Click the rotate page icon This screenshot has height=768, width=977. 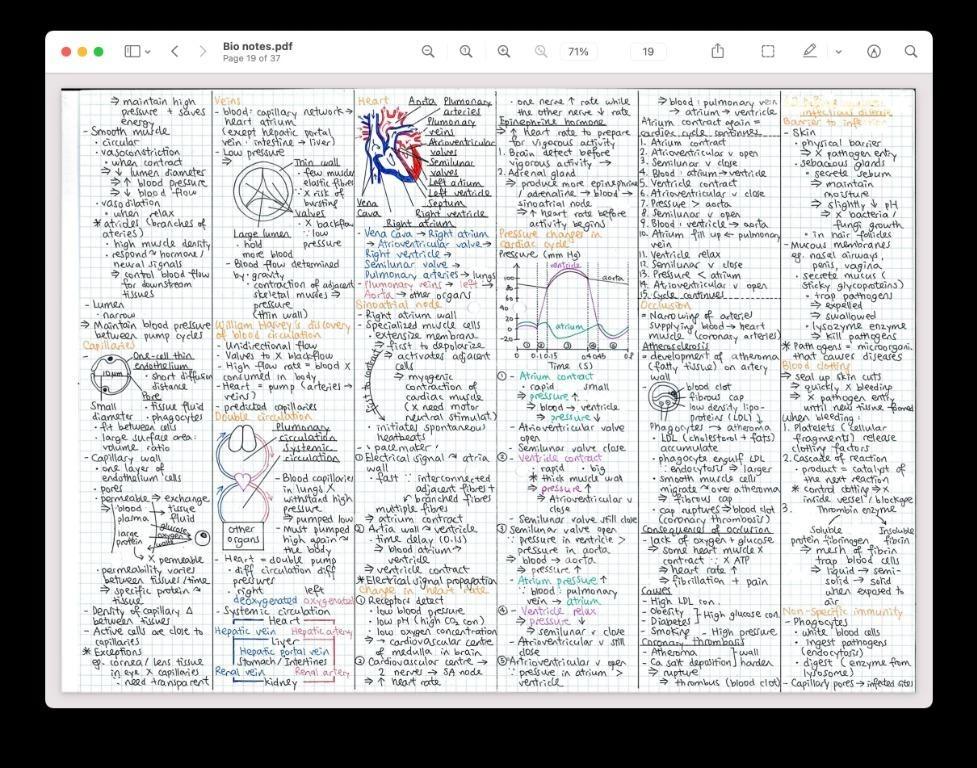pyautogui.click(x=873, y=50)
